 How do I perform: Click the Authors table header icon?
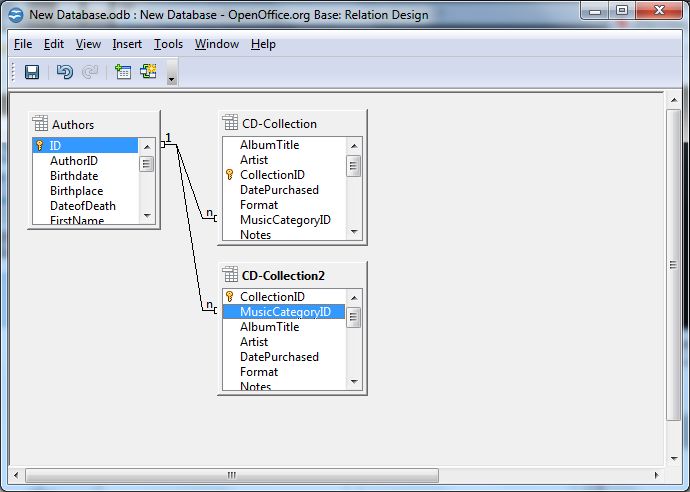[x=40, y=124]
